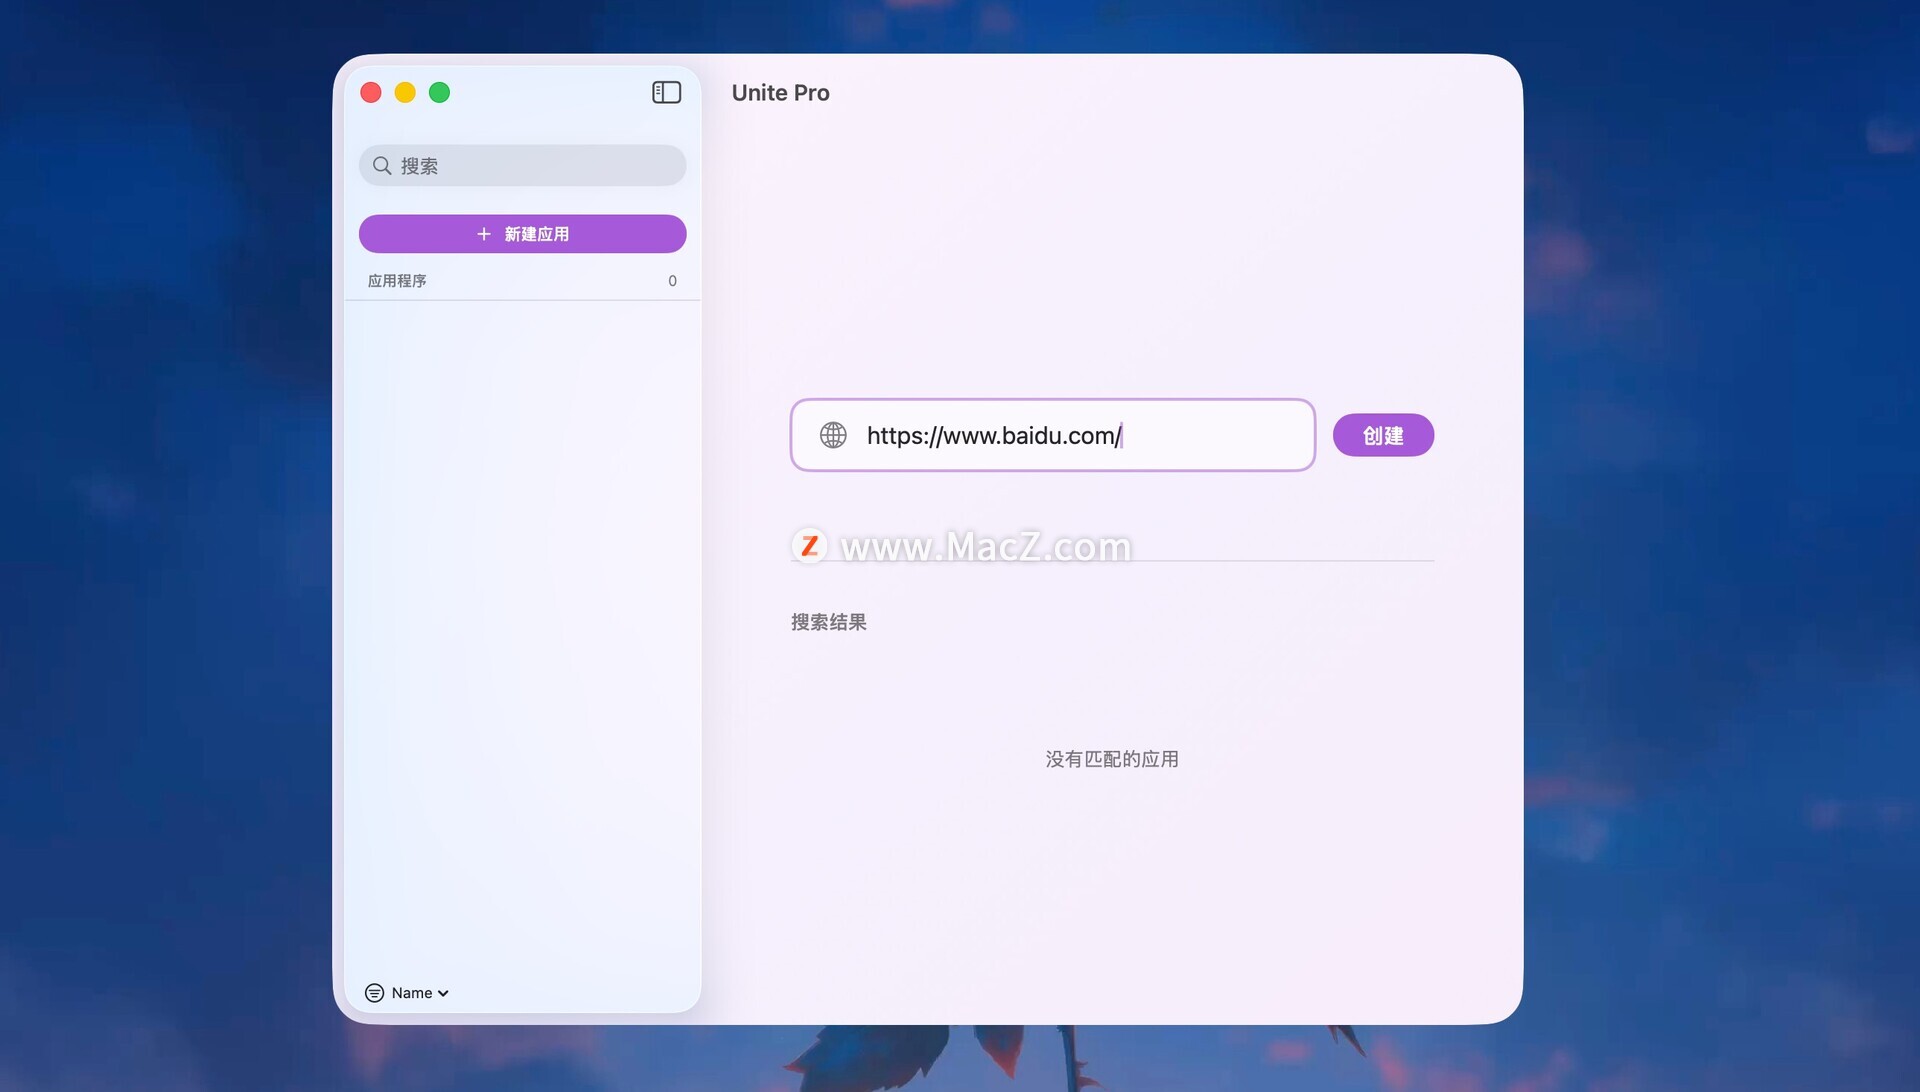Click the 搜索结果 heading
Viewport: 1920px width, 1092px height.
(x=828, y=622)
